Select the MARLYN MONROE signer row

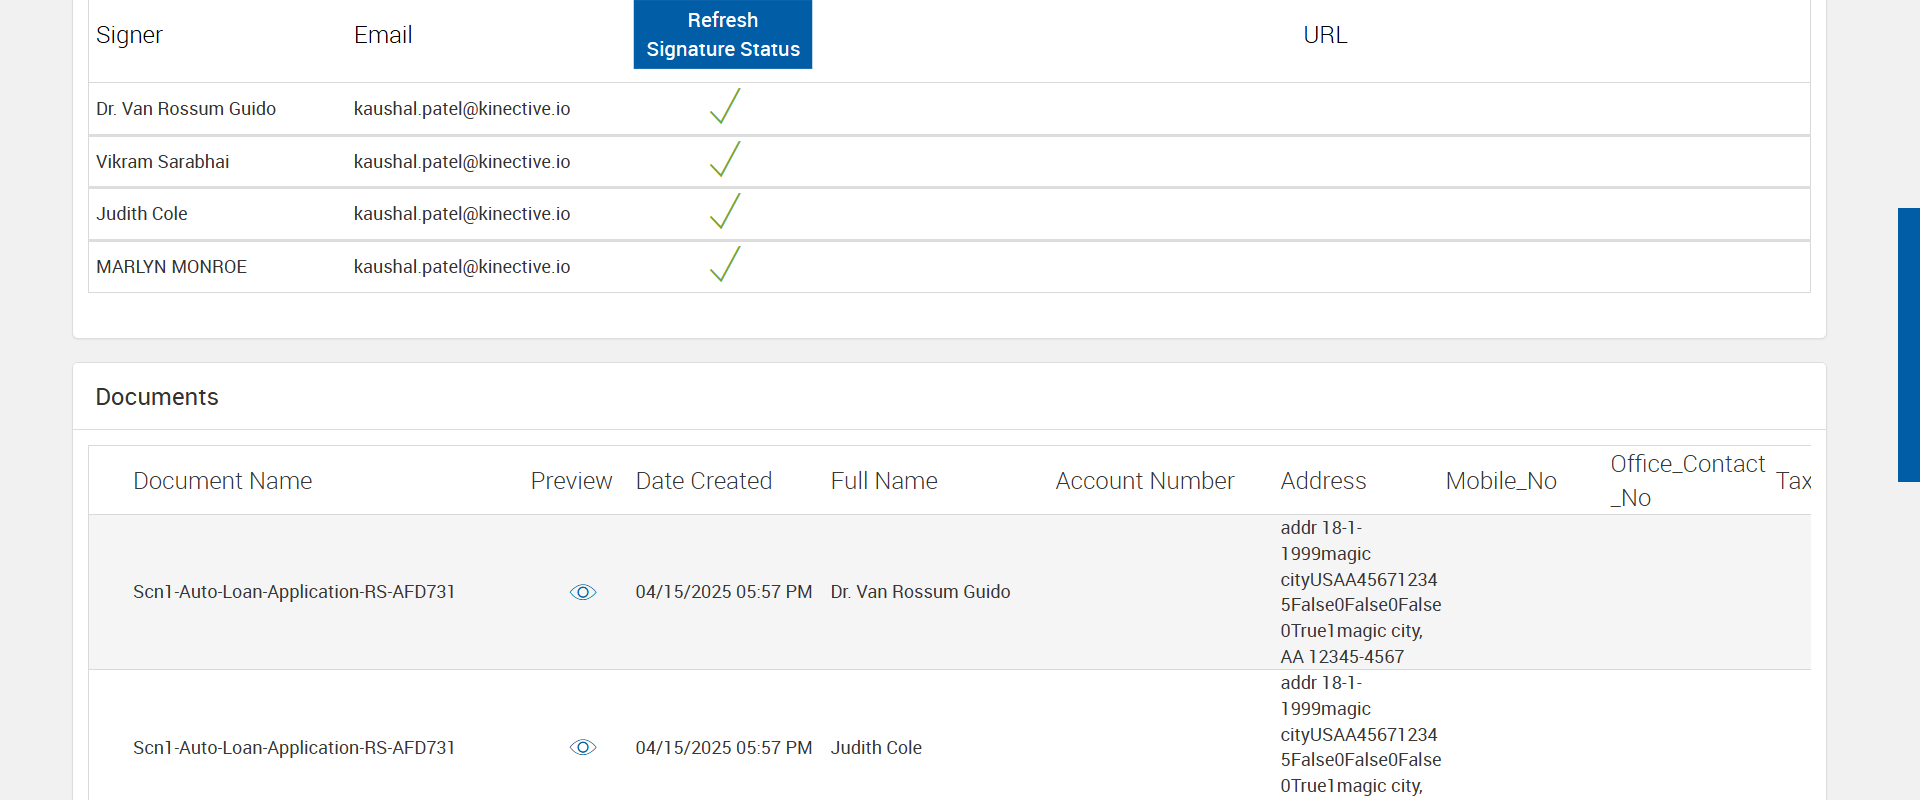pyautogui.click(x=171, y=267)
